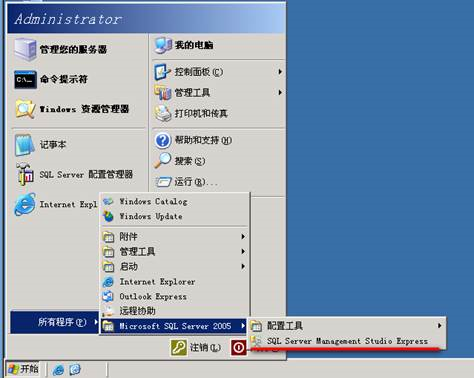Click the 启动 folder icon
Viewport: 474px width, 378px height.
point(108,266)
